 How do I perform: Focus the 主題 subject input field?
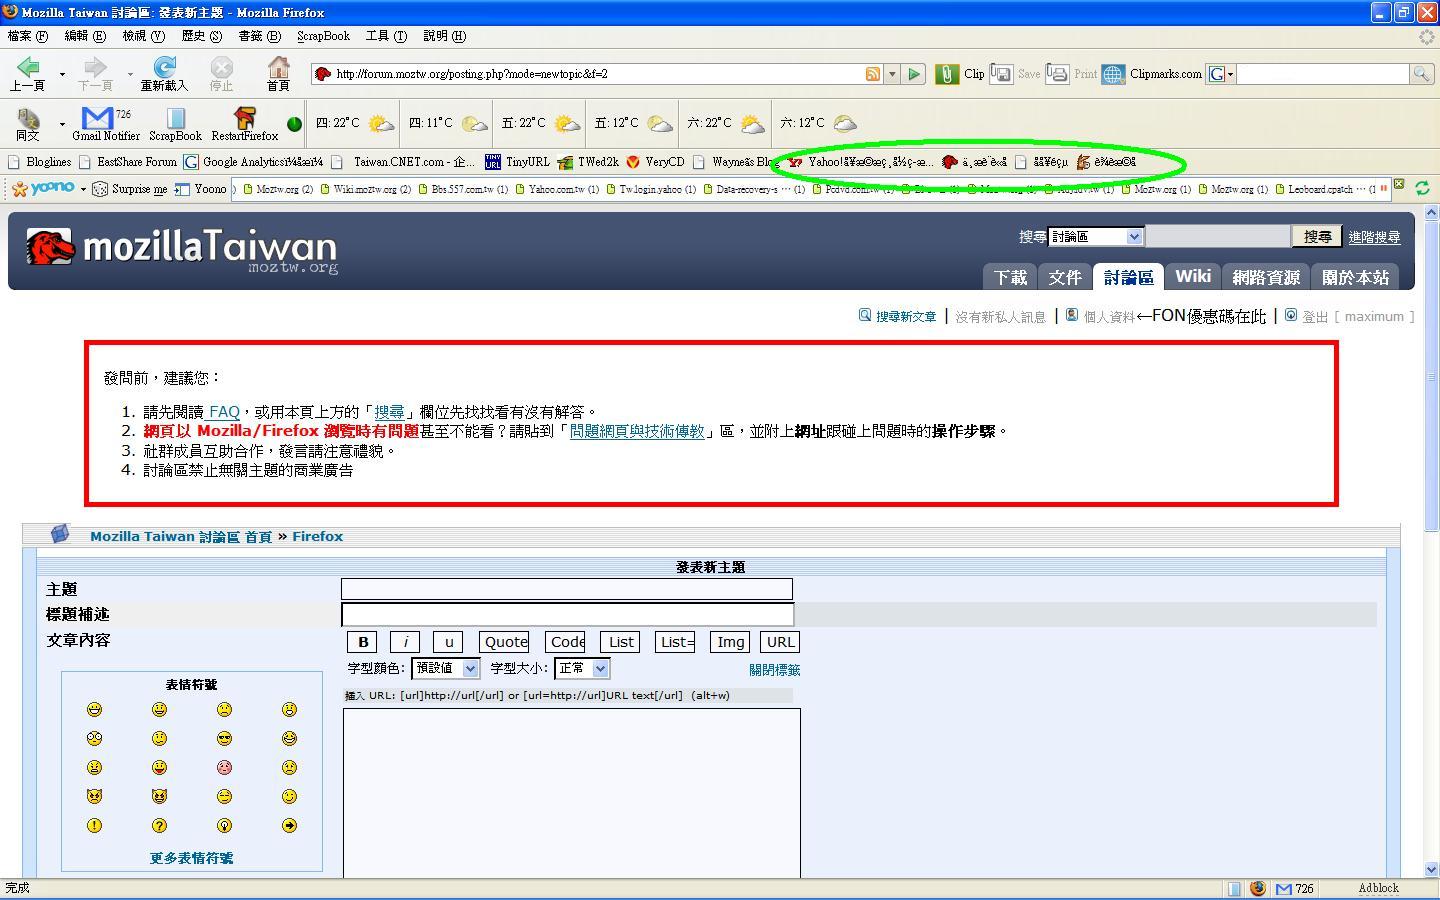click(x=567, y=589)
